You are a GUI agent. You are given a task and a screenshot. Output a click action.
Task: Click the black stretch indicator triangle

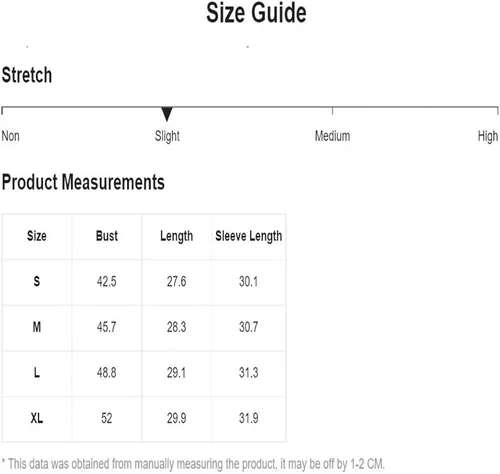tap(167, 114)
